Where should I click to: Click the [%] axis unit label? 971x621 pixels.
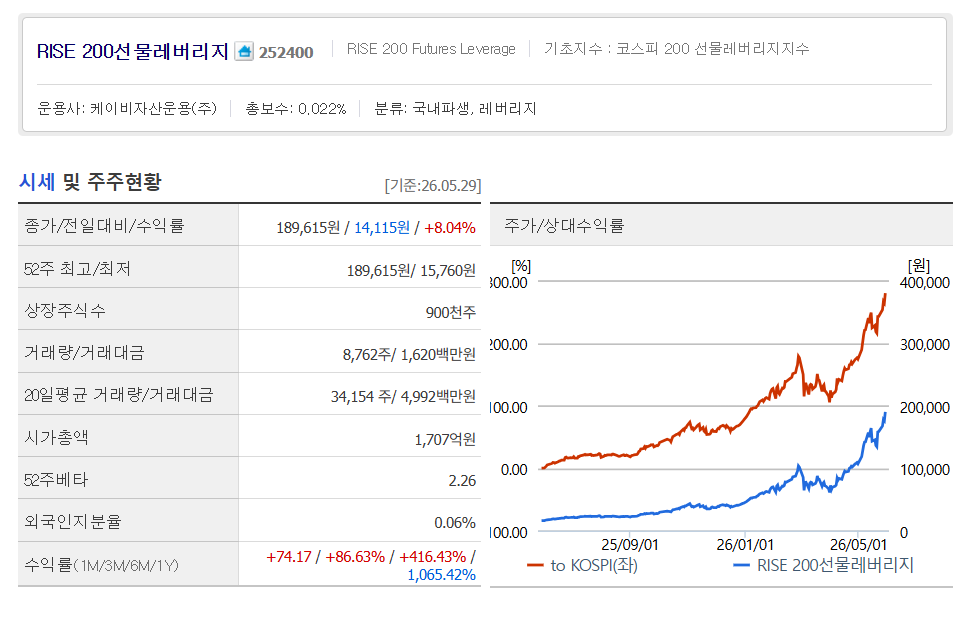pos(521,266)
